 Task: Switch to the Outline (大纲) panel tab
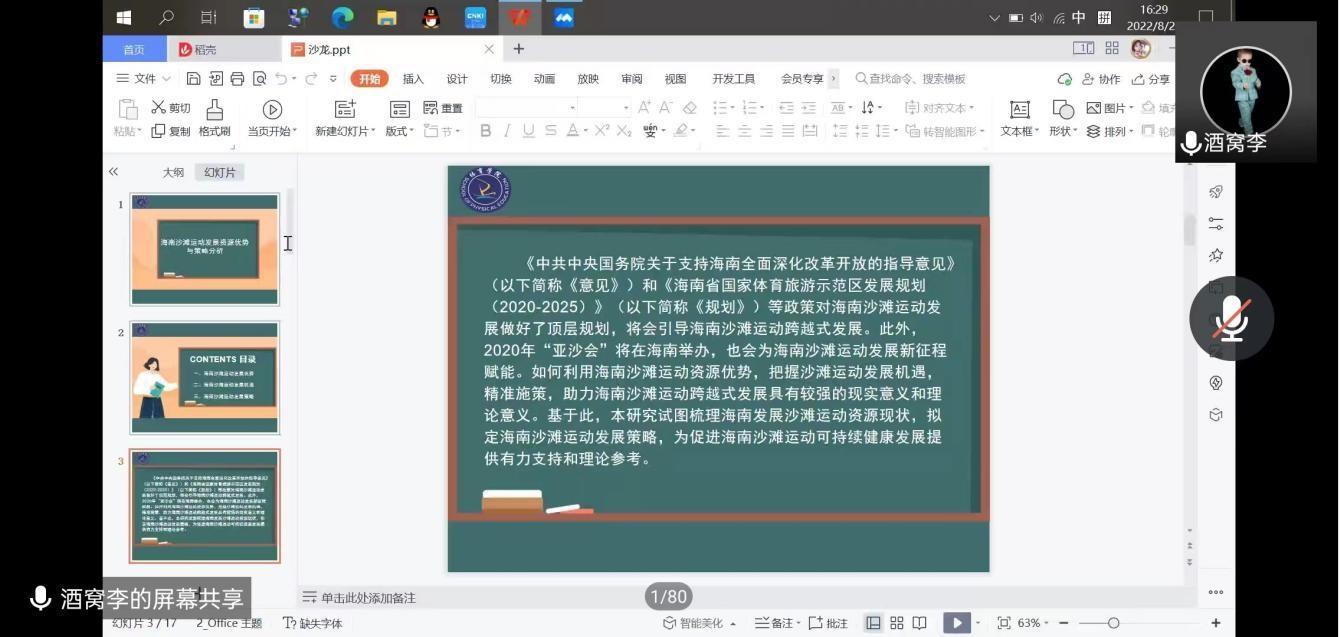(x=173, y=172)
